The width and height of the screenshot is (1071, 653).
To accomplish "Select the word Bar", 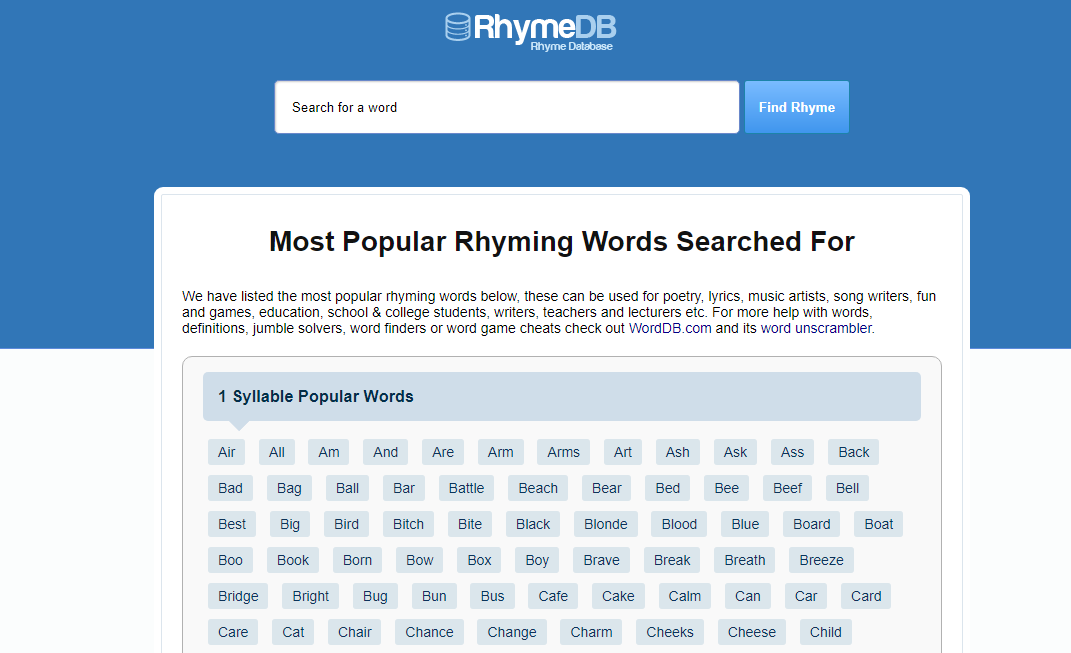I will tap(404, 488).
